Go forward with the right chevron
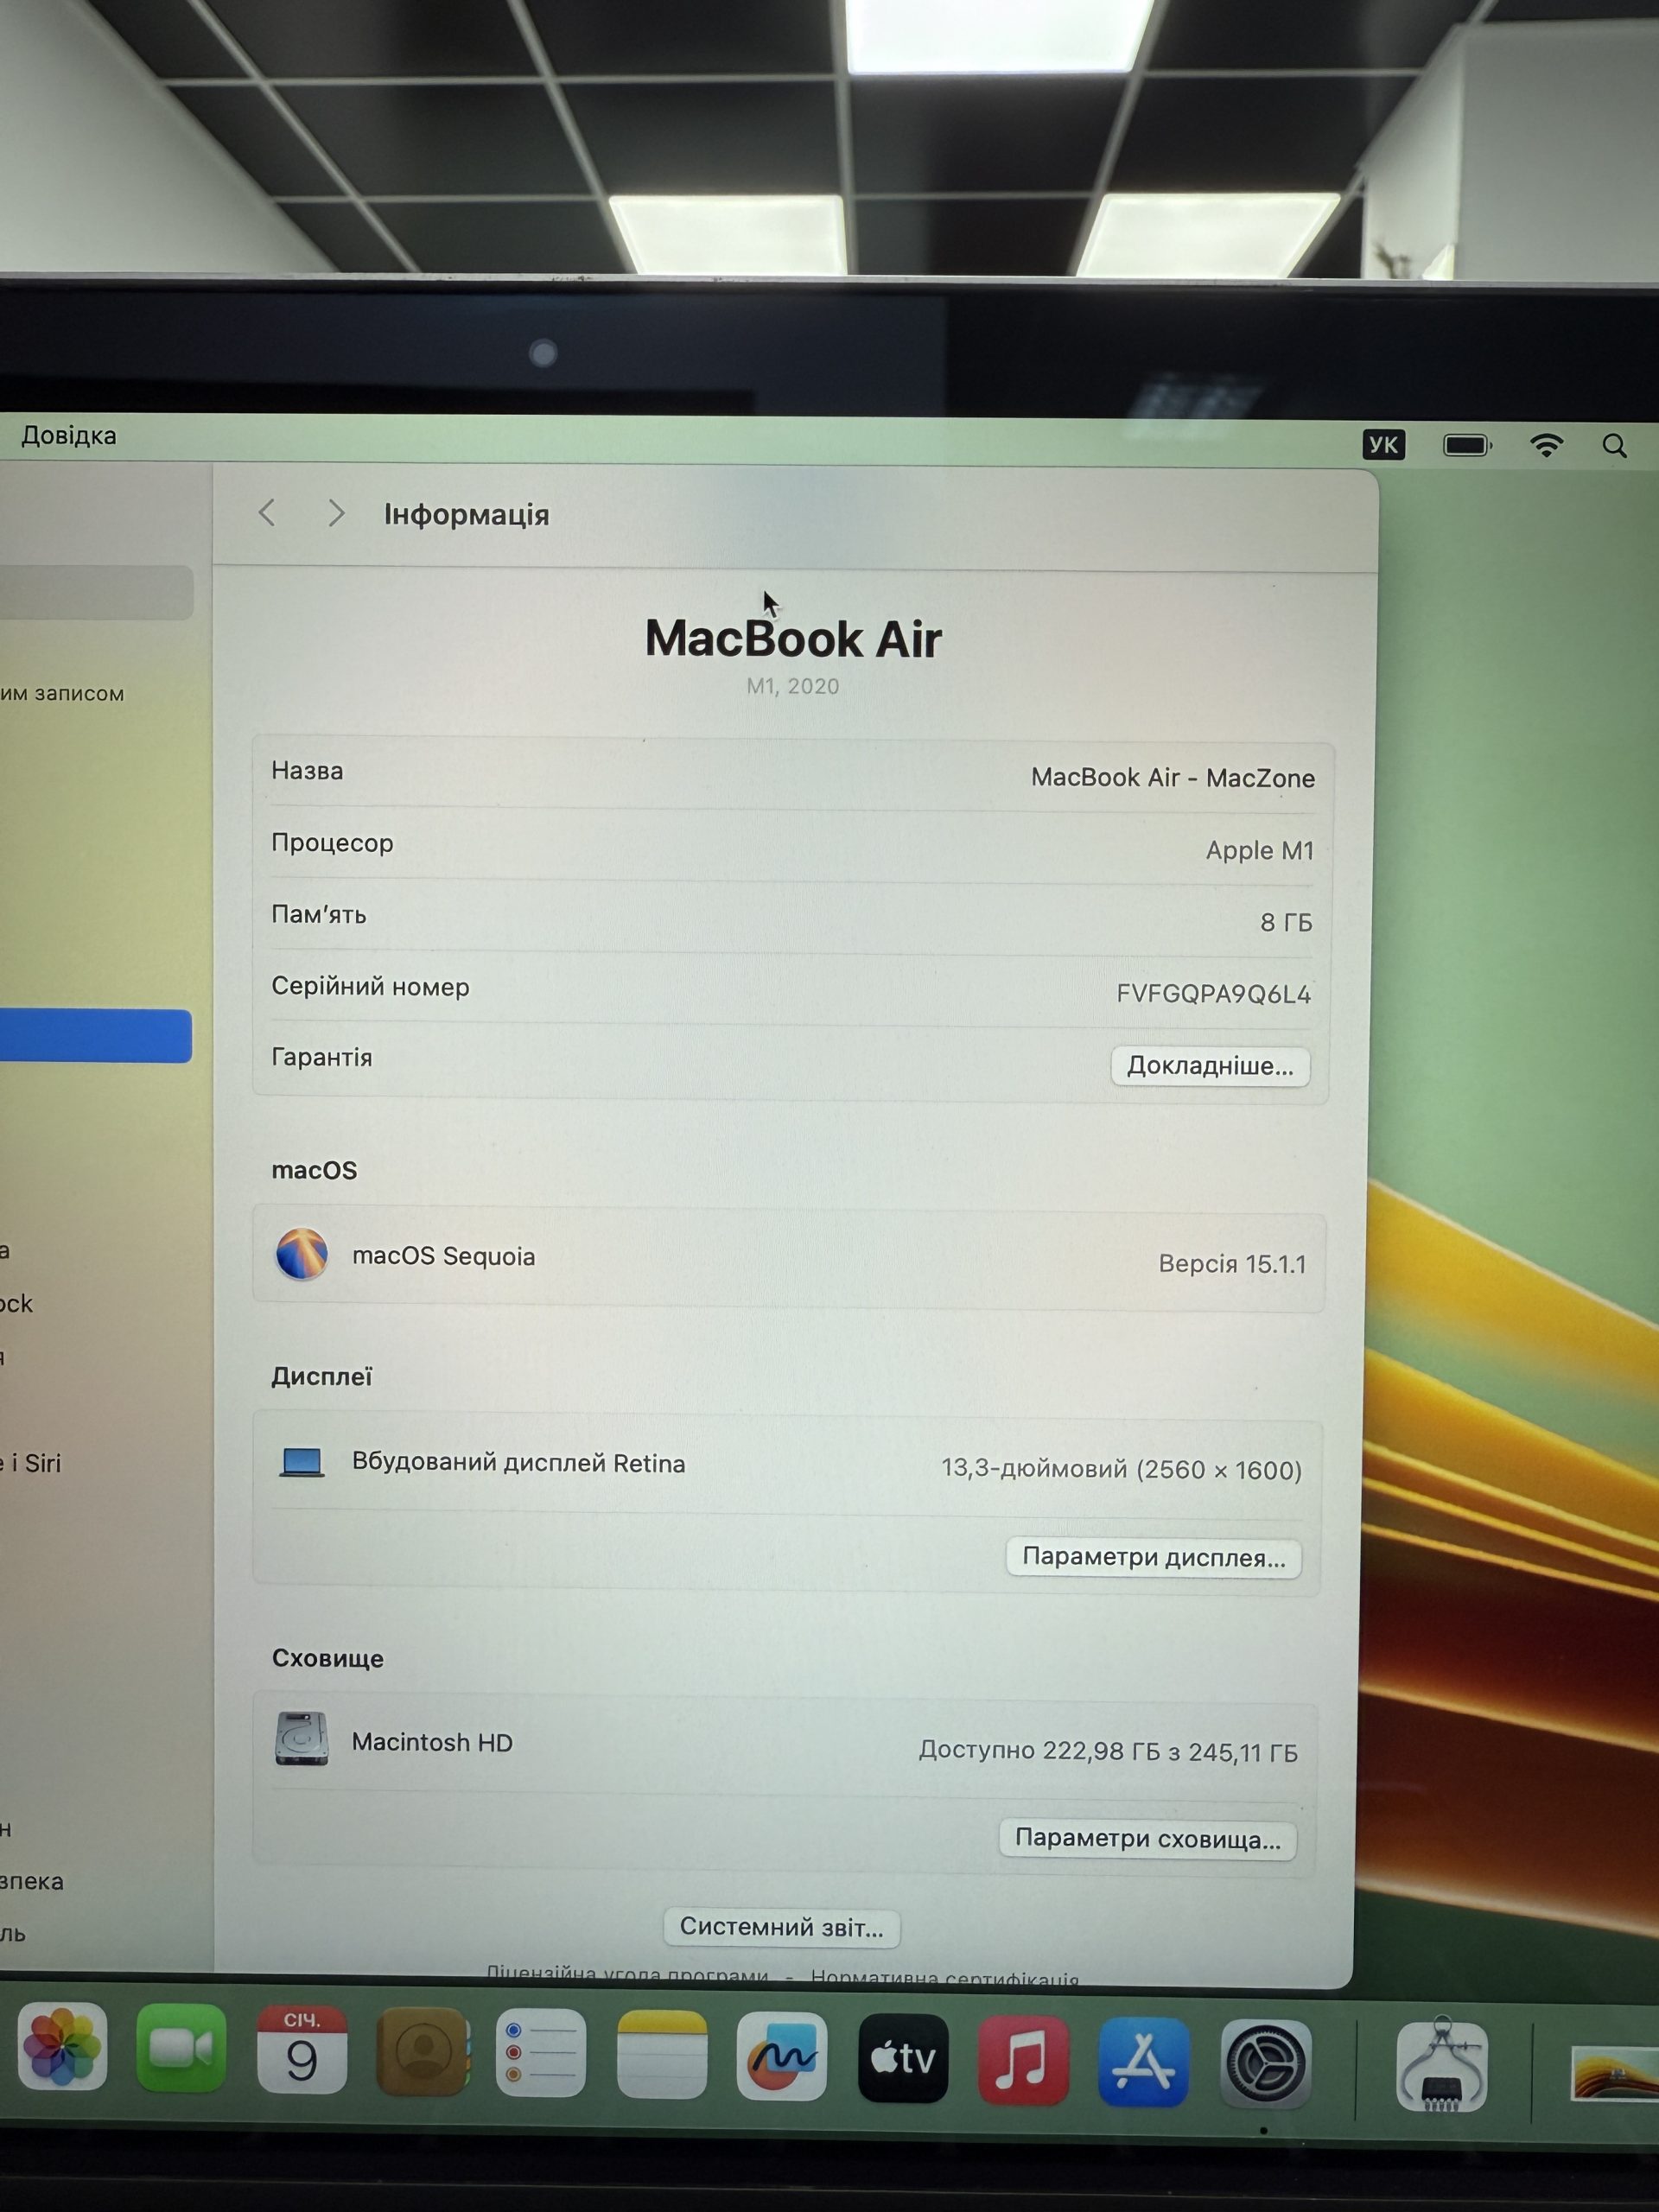Screen dimensions: 1659x2212 (x=336, y=513)
